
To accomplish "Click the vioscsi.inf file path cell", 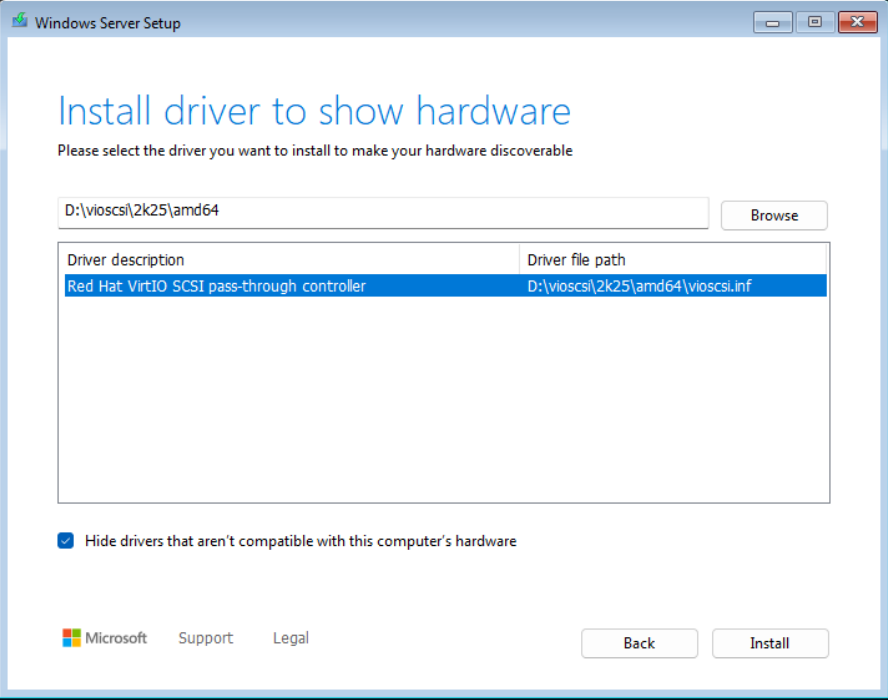I will point(639,286).
